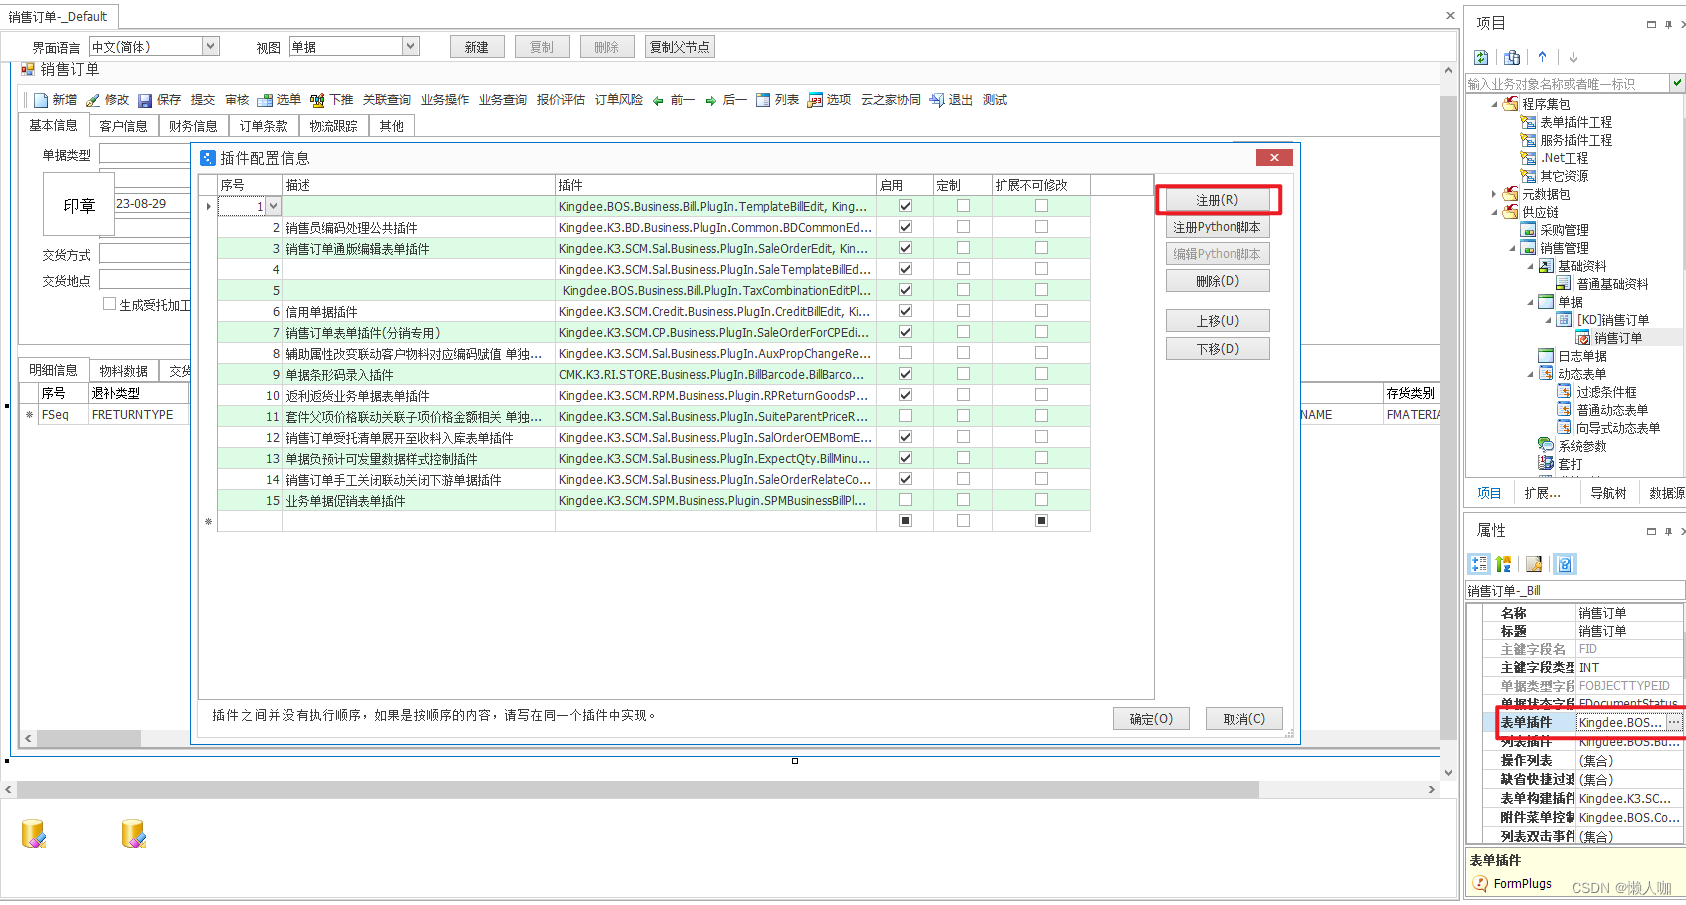Check the 生成受托加工 checkbox
This screenshot has width=1686, height=905.
point(110,304)
